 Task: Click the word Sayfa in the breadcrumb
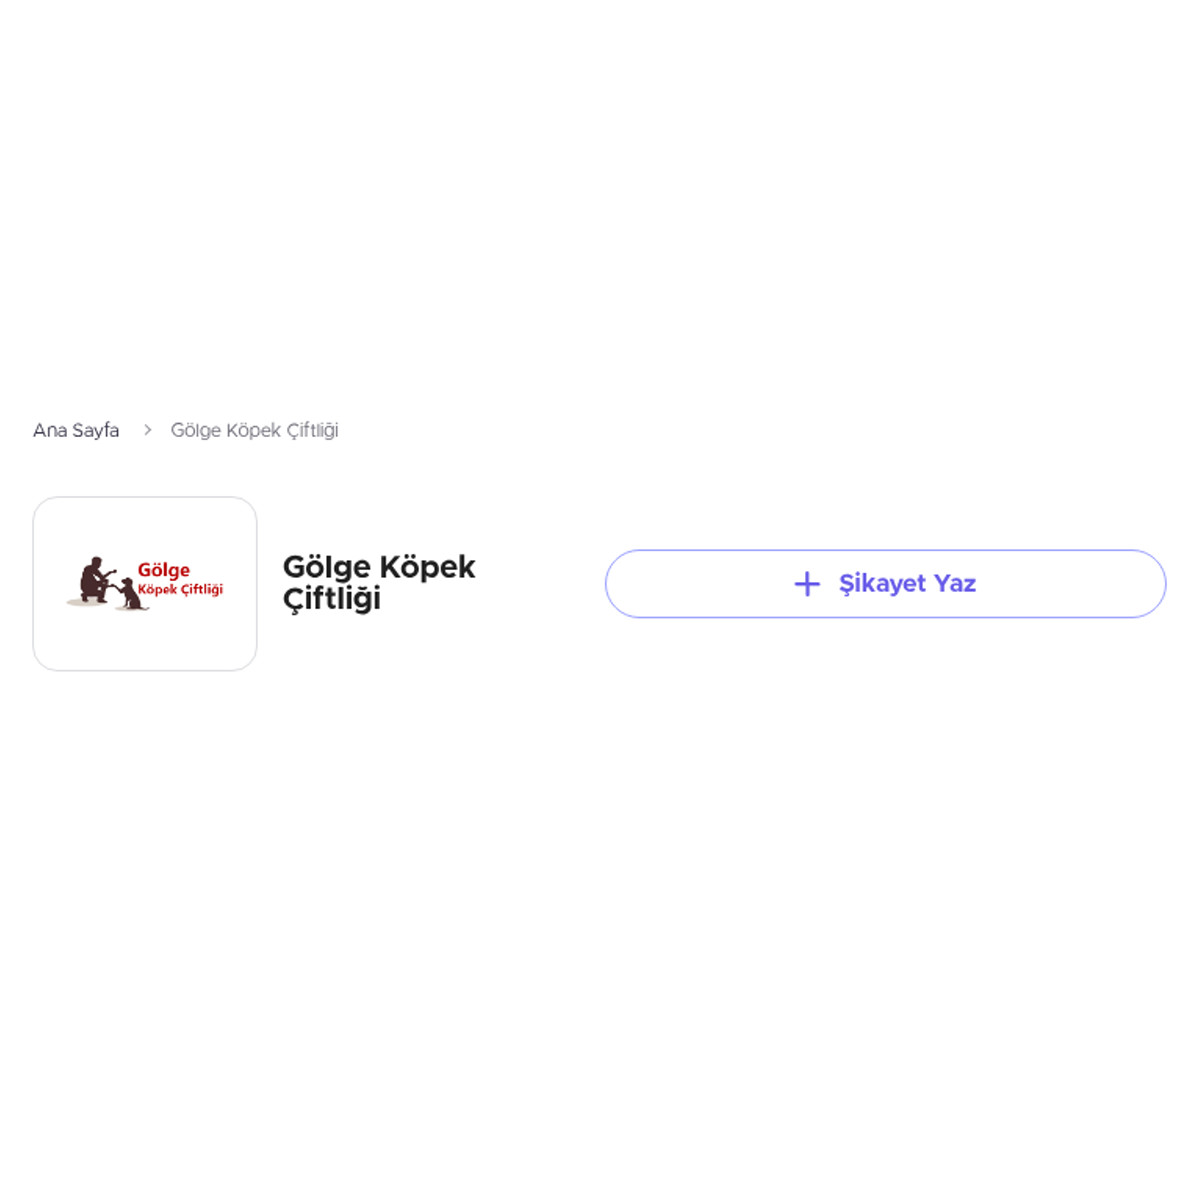coord(96,430)
